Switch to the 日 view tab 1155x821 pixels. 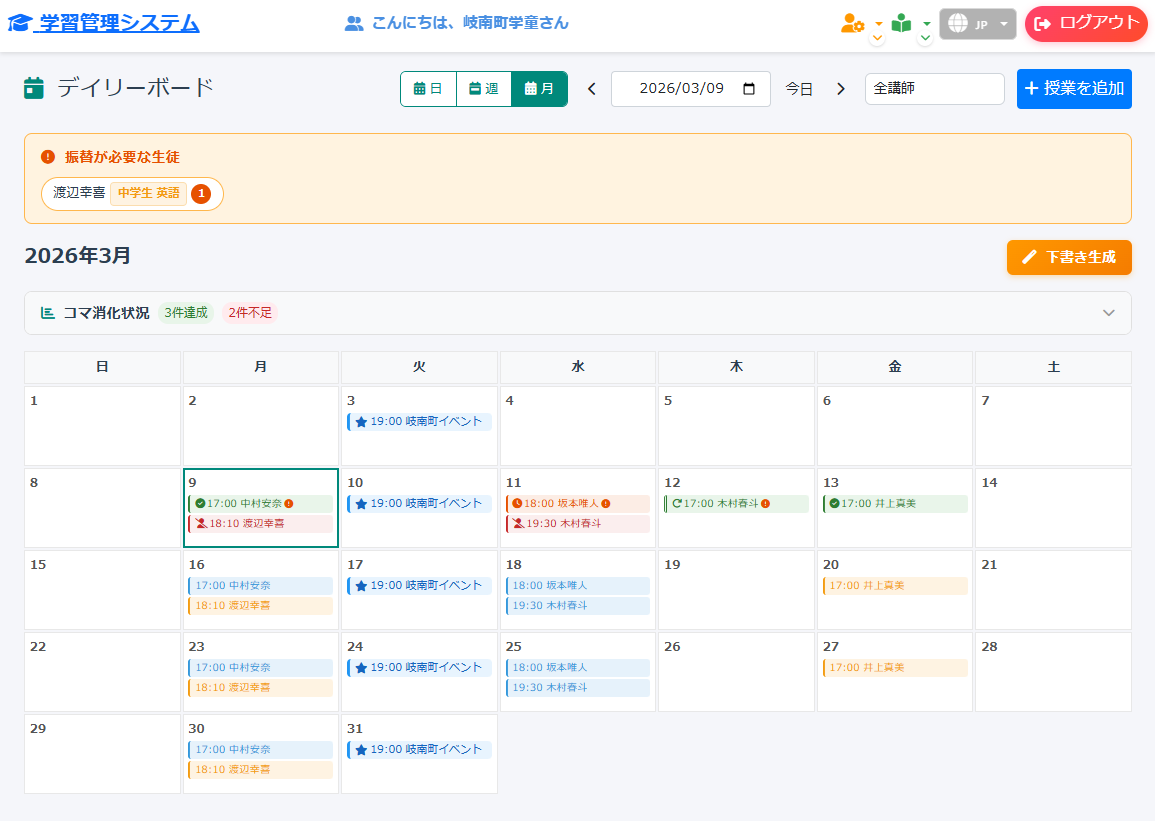(428, 89)
